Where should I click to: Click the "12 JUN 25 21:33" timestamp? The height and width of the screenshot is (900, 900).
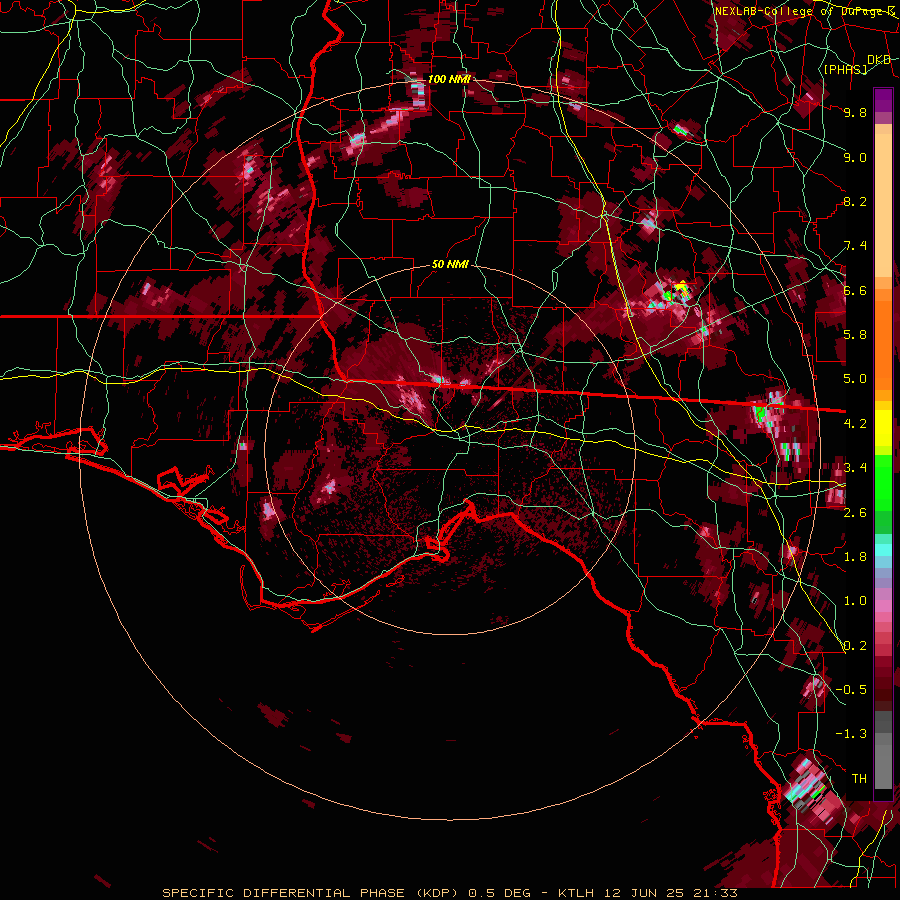(671, 893)
